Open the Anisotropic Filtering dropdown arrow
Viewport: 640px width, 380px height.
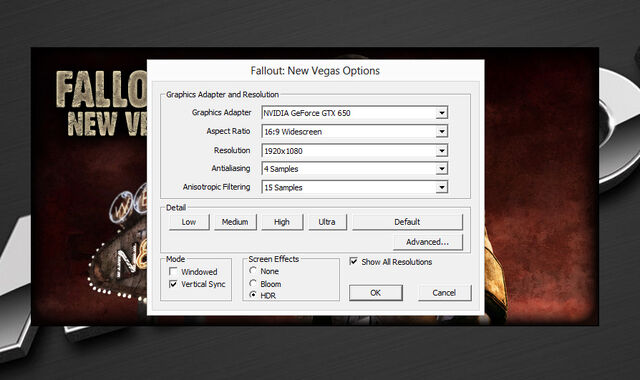pos(442,187)
